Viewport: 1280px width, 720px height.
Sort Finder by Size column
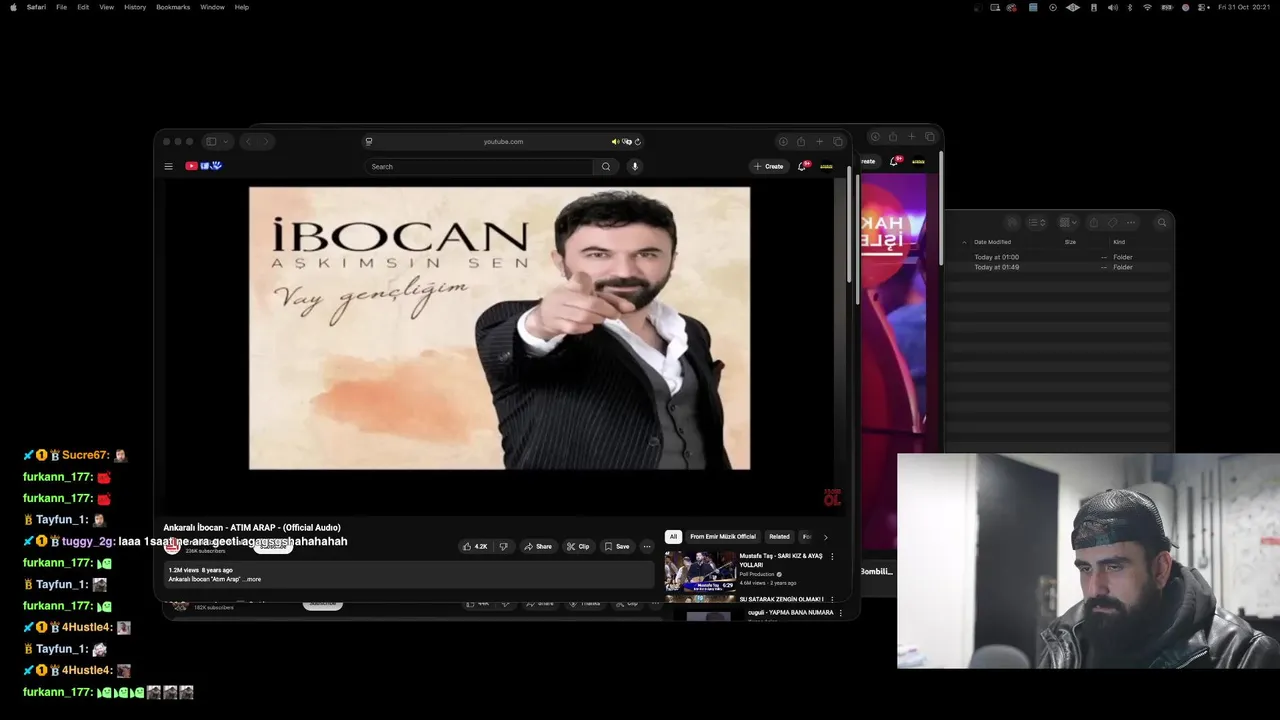[1070, 242]
